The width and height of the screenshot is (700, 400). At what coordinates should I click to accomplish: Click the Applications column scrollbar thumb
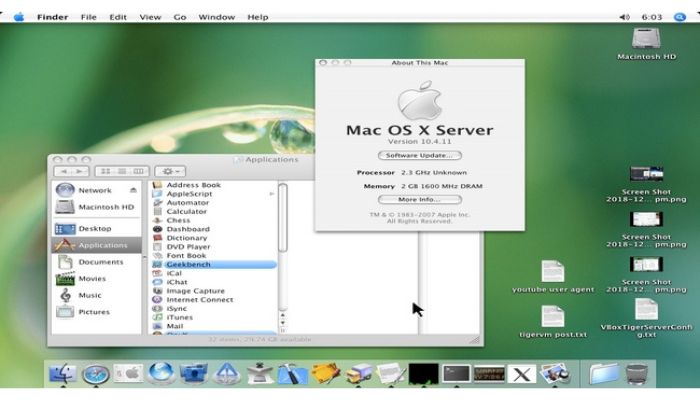(283, 218)
